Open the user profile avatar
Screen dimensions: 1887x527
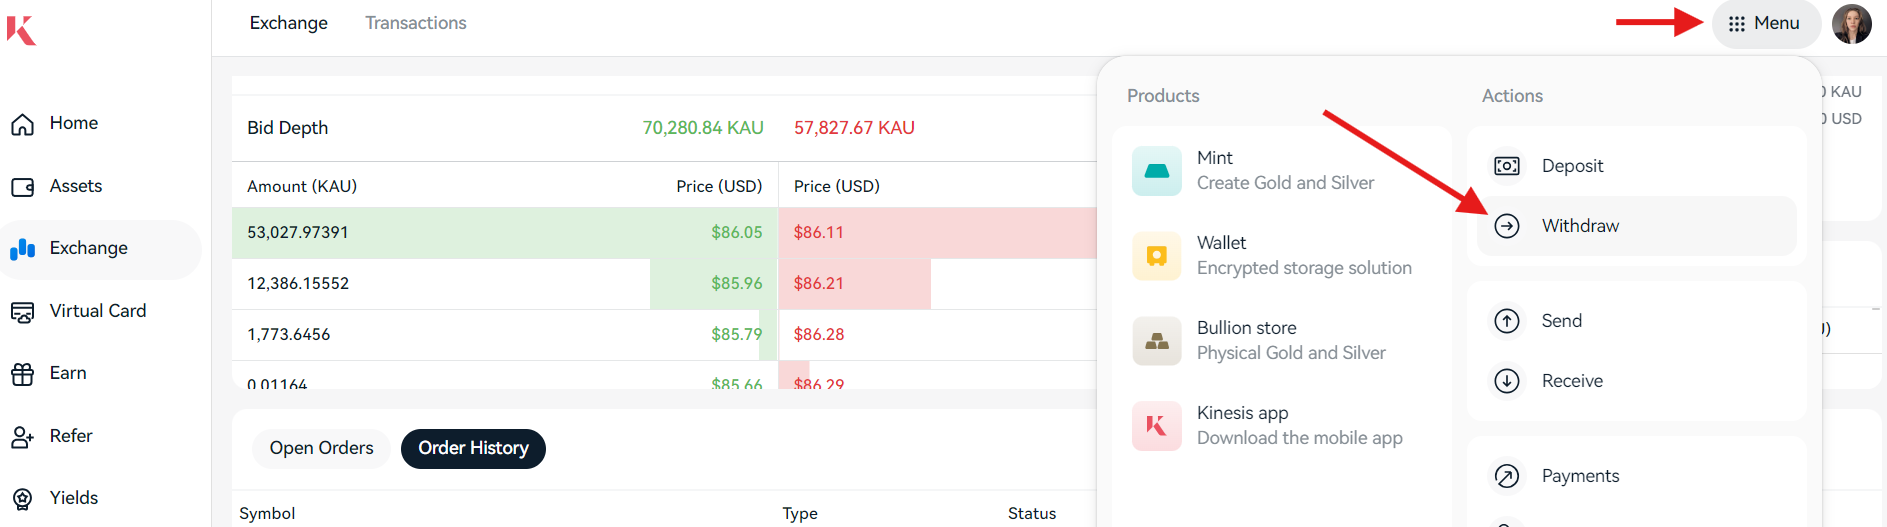coord(1851,24)
